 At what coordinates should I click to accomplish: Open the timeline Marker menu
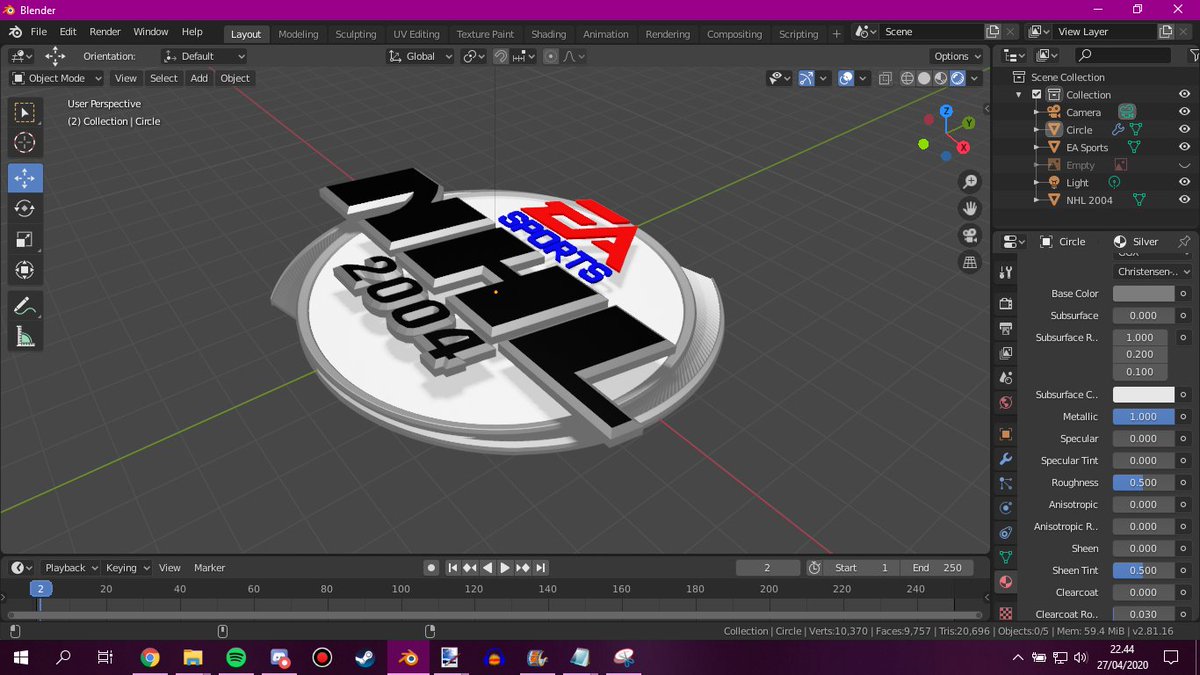(x=209, y=567)
